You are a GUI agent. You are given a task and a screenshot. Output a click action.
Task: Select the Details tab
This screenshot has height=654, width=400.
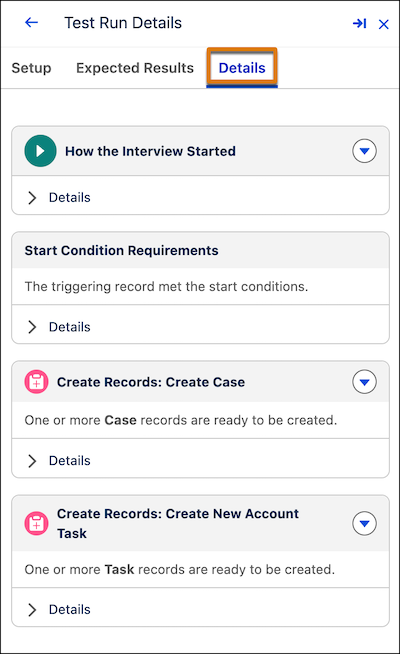point(242,68)
